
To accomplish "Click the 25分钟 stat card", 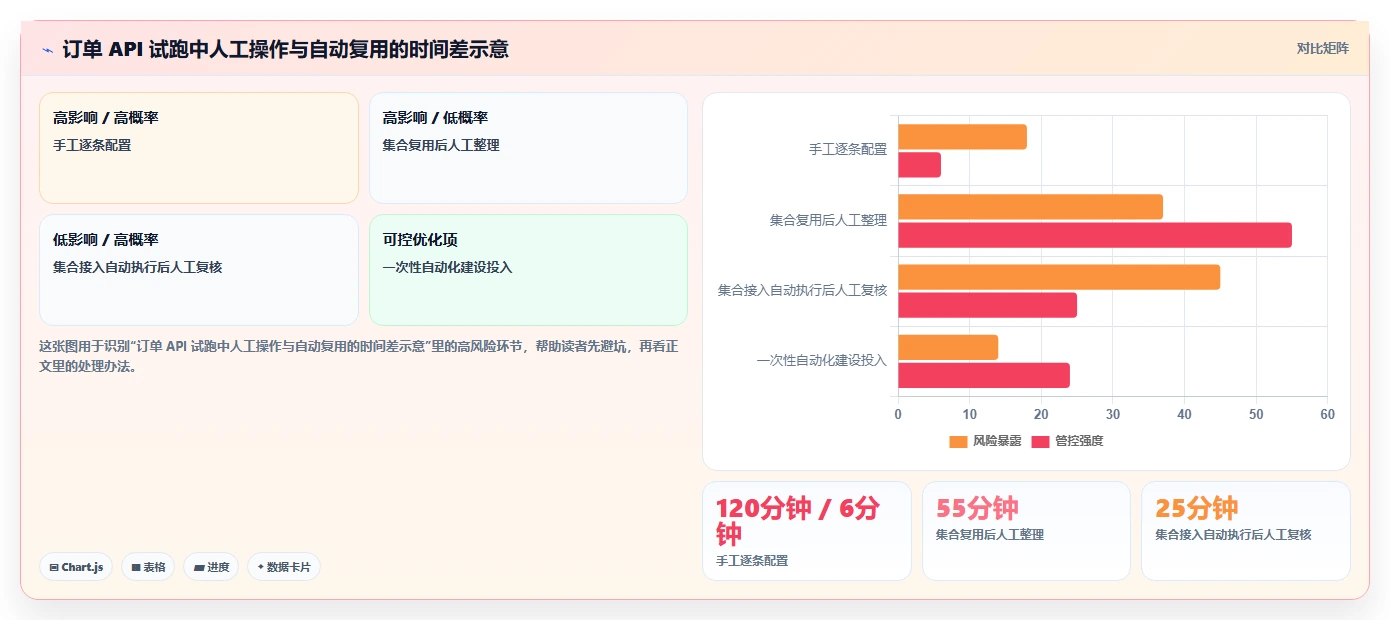I will (1245, 531).
